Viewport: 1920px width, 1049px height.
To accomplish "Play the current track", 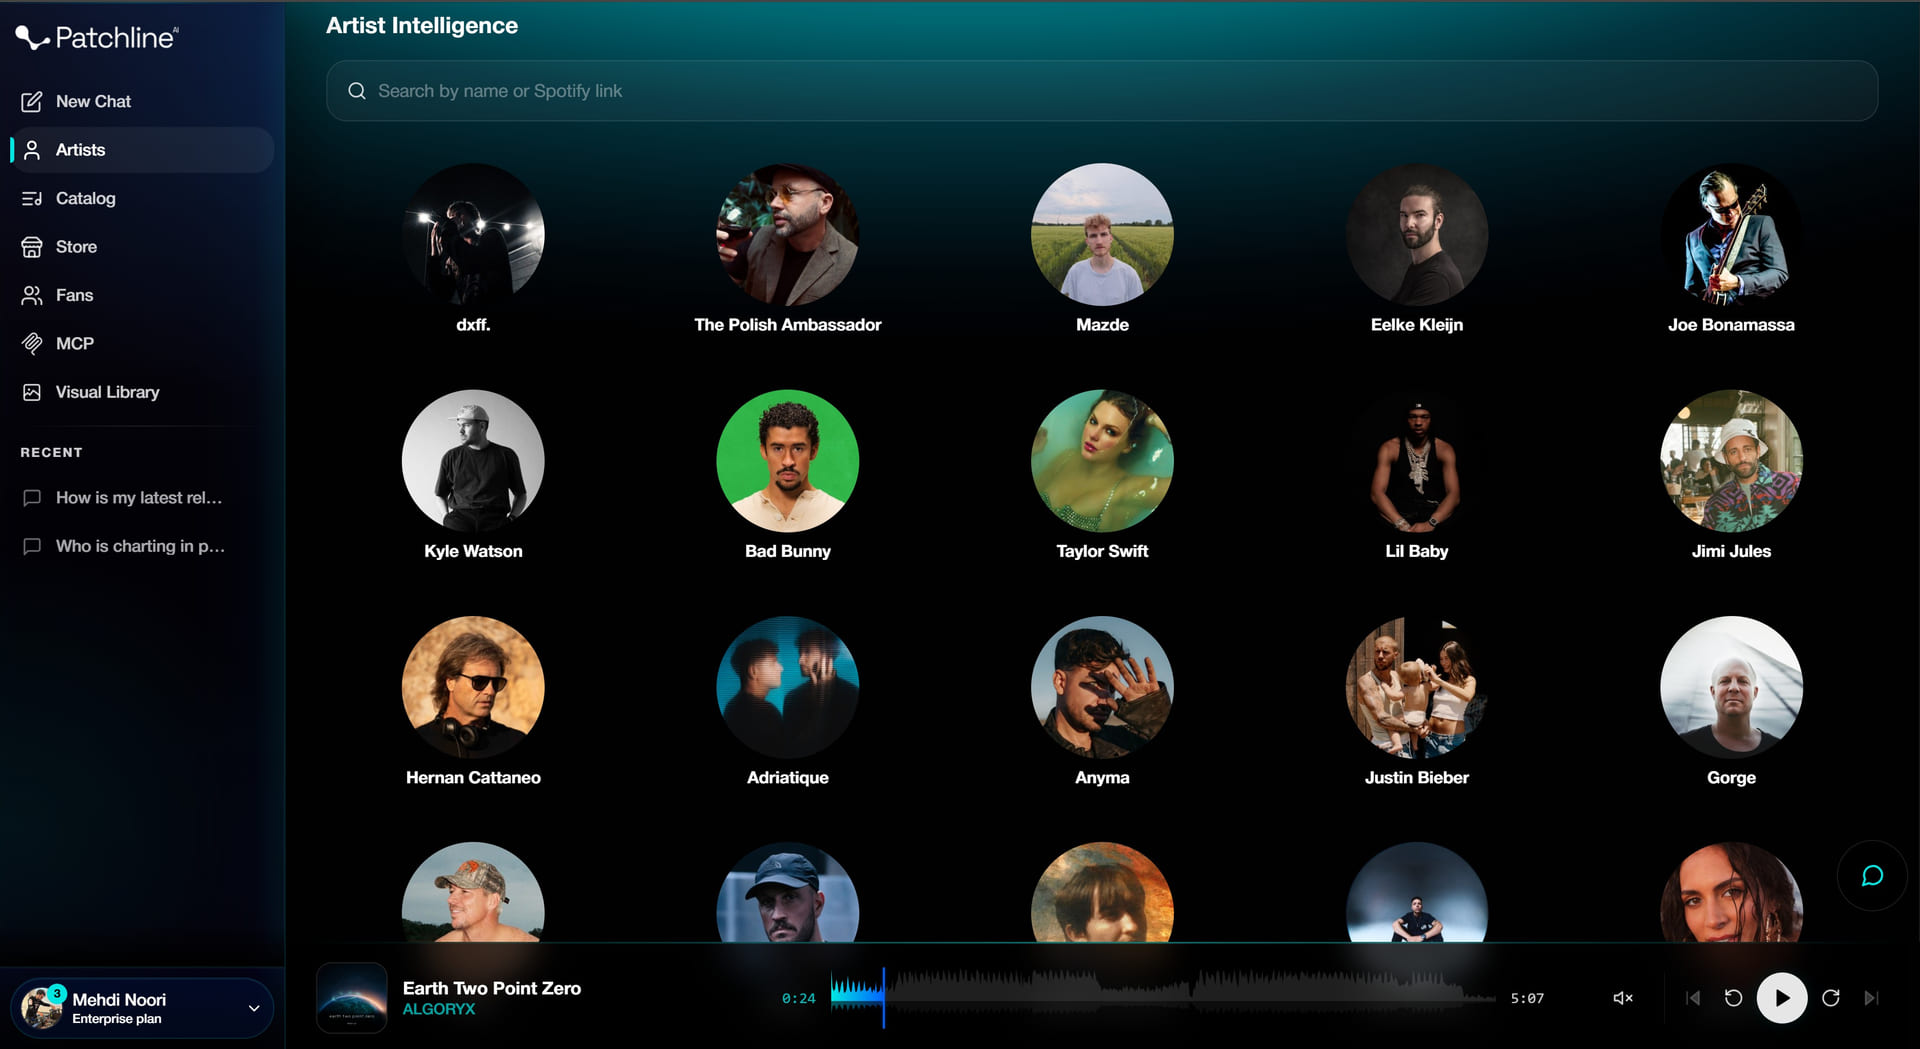I will point(1782,998).
